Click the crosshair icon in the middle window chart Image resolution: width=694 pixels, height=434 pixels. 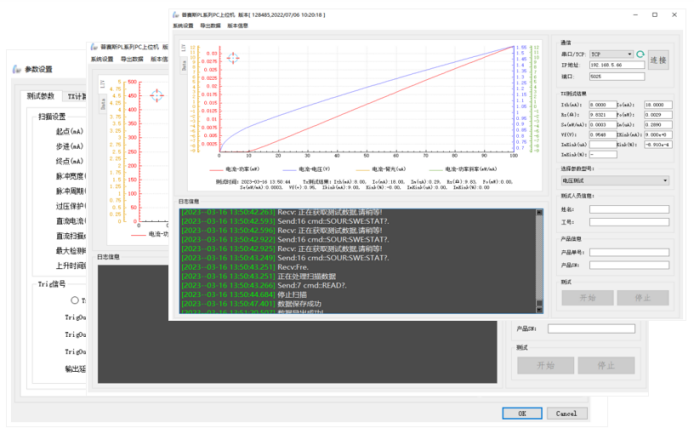pos(156,98)
